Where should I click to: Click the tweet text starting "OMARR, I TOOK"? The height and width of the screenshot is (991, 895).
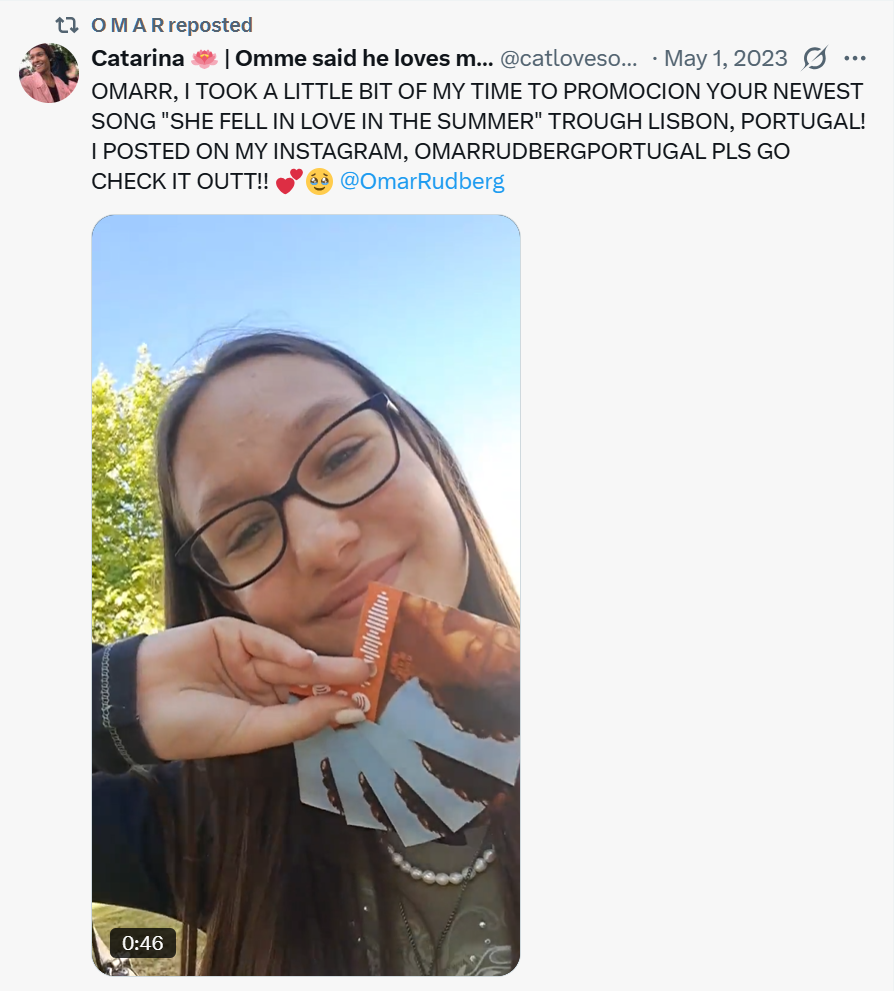coord(478,136)
